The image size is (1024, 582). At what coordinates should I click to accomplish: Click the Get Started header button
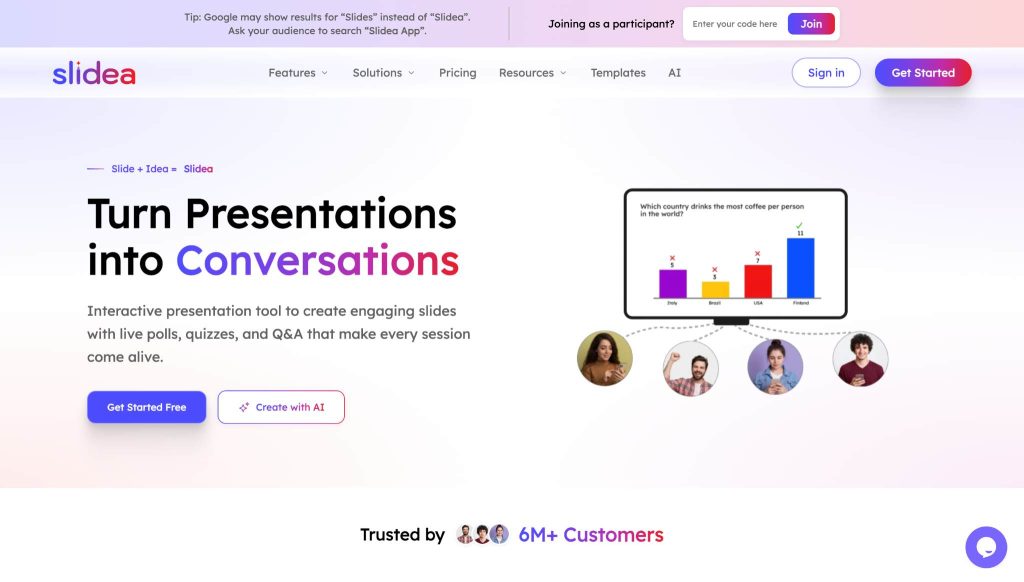923,73
